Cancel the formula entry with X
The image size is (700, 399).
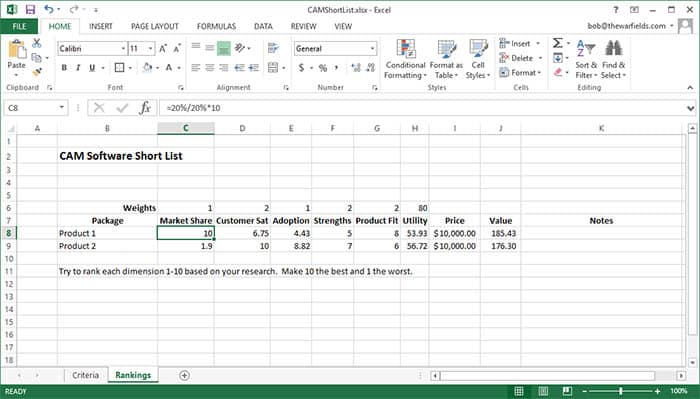[x=100, y=108]
